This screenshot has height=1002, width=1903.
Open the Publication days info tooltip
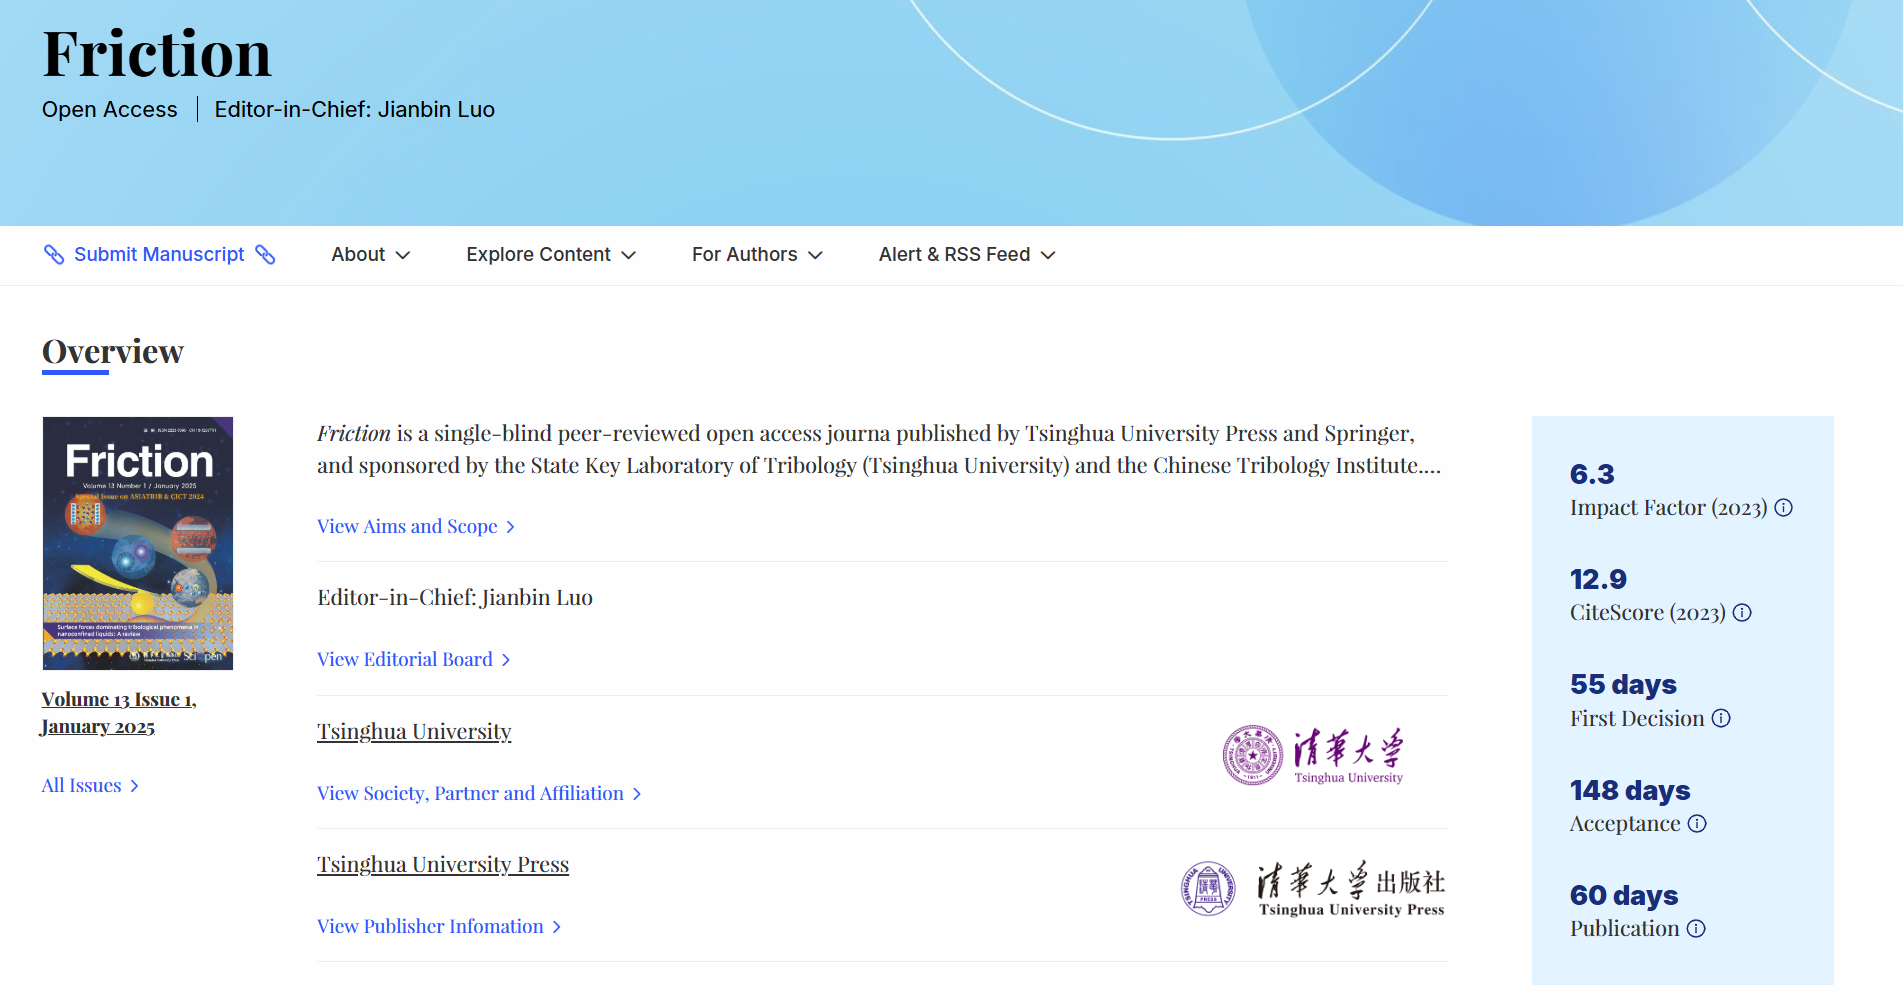pos(1696,929)
